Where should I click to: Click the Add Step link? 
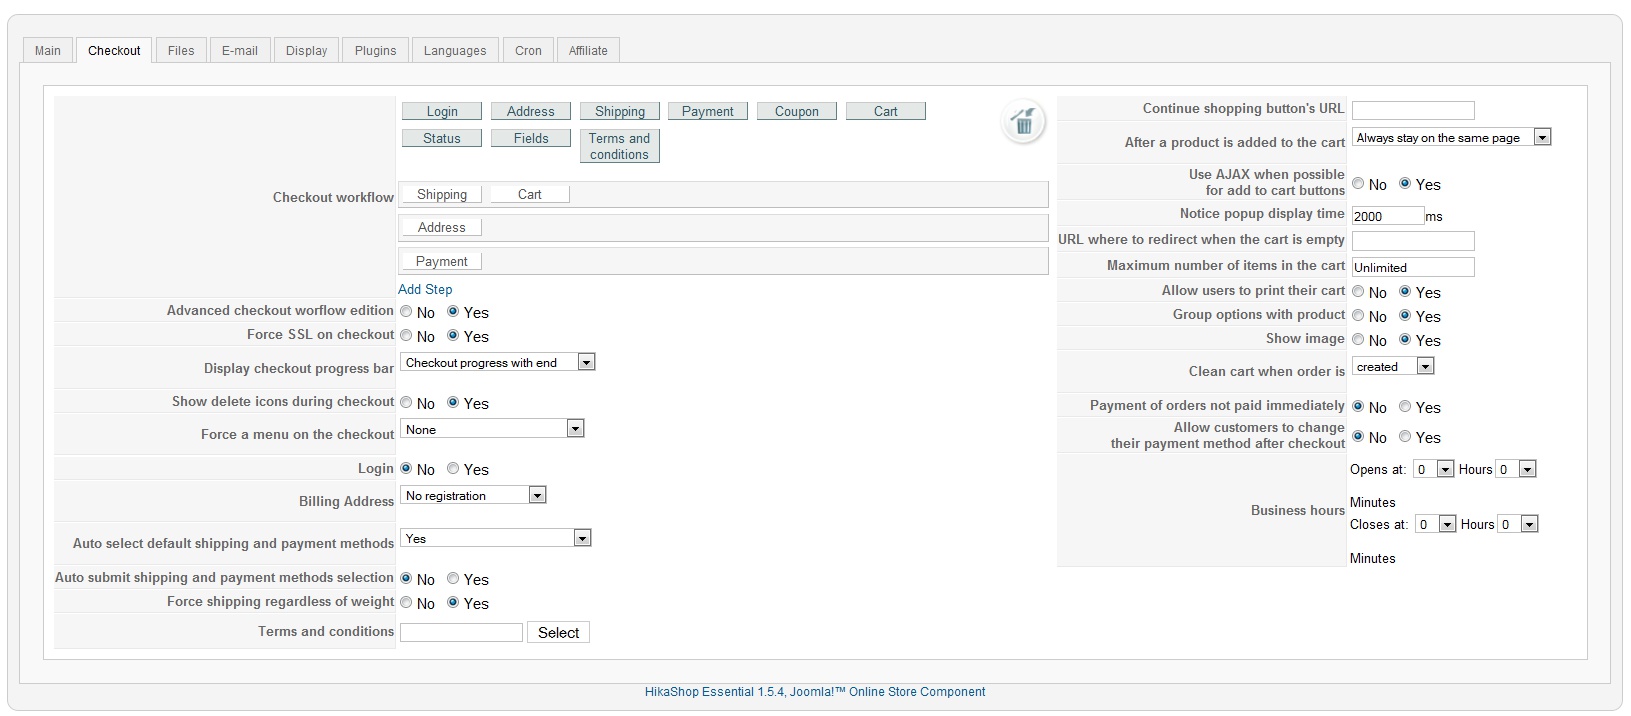[425, 289]
